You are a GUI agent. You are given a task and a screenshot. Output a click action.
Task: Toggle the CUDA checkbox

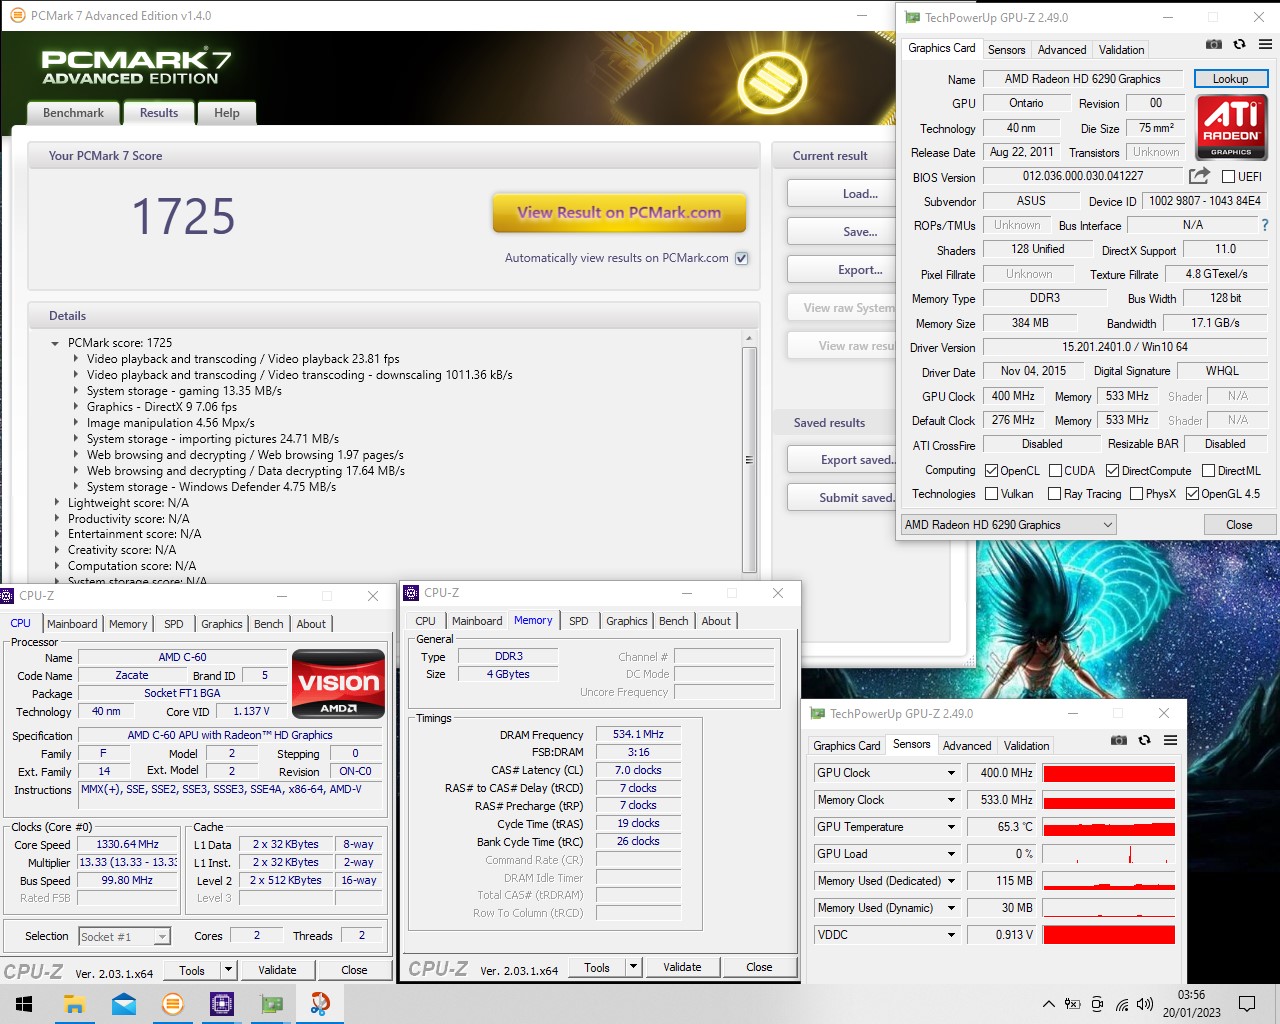point(1055,471)
